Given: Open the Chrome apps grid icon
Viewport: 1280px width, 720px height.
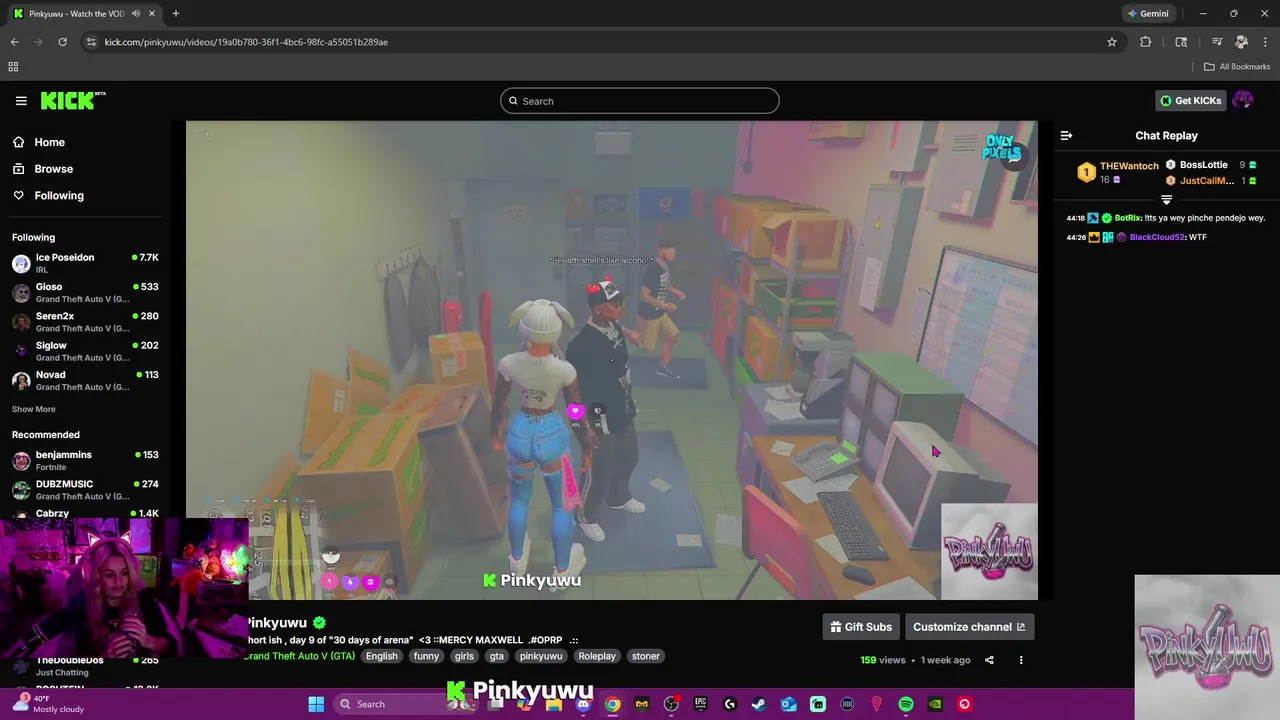Looking at the screenshot, I should click(13, 67).
